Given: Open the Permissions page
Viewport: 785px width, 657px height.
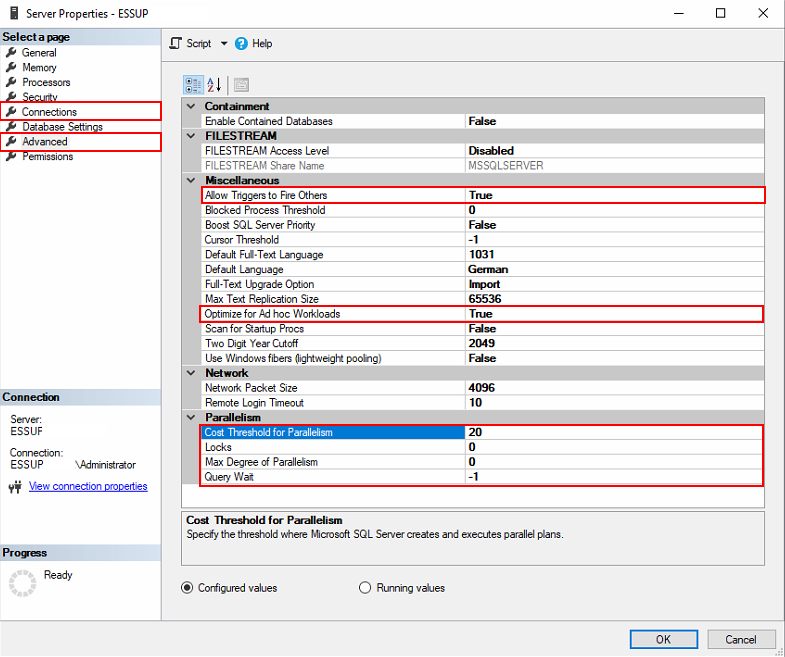Looking at the screenshot, I should point(47,156).
